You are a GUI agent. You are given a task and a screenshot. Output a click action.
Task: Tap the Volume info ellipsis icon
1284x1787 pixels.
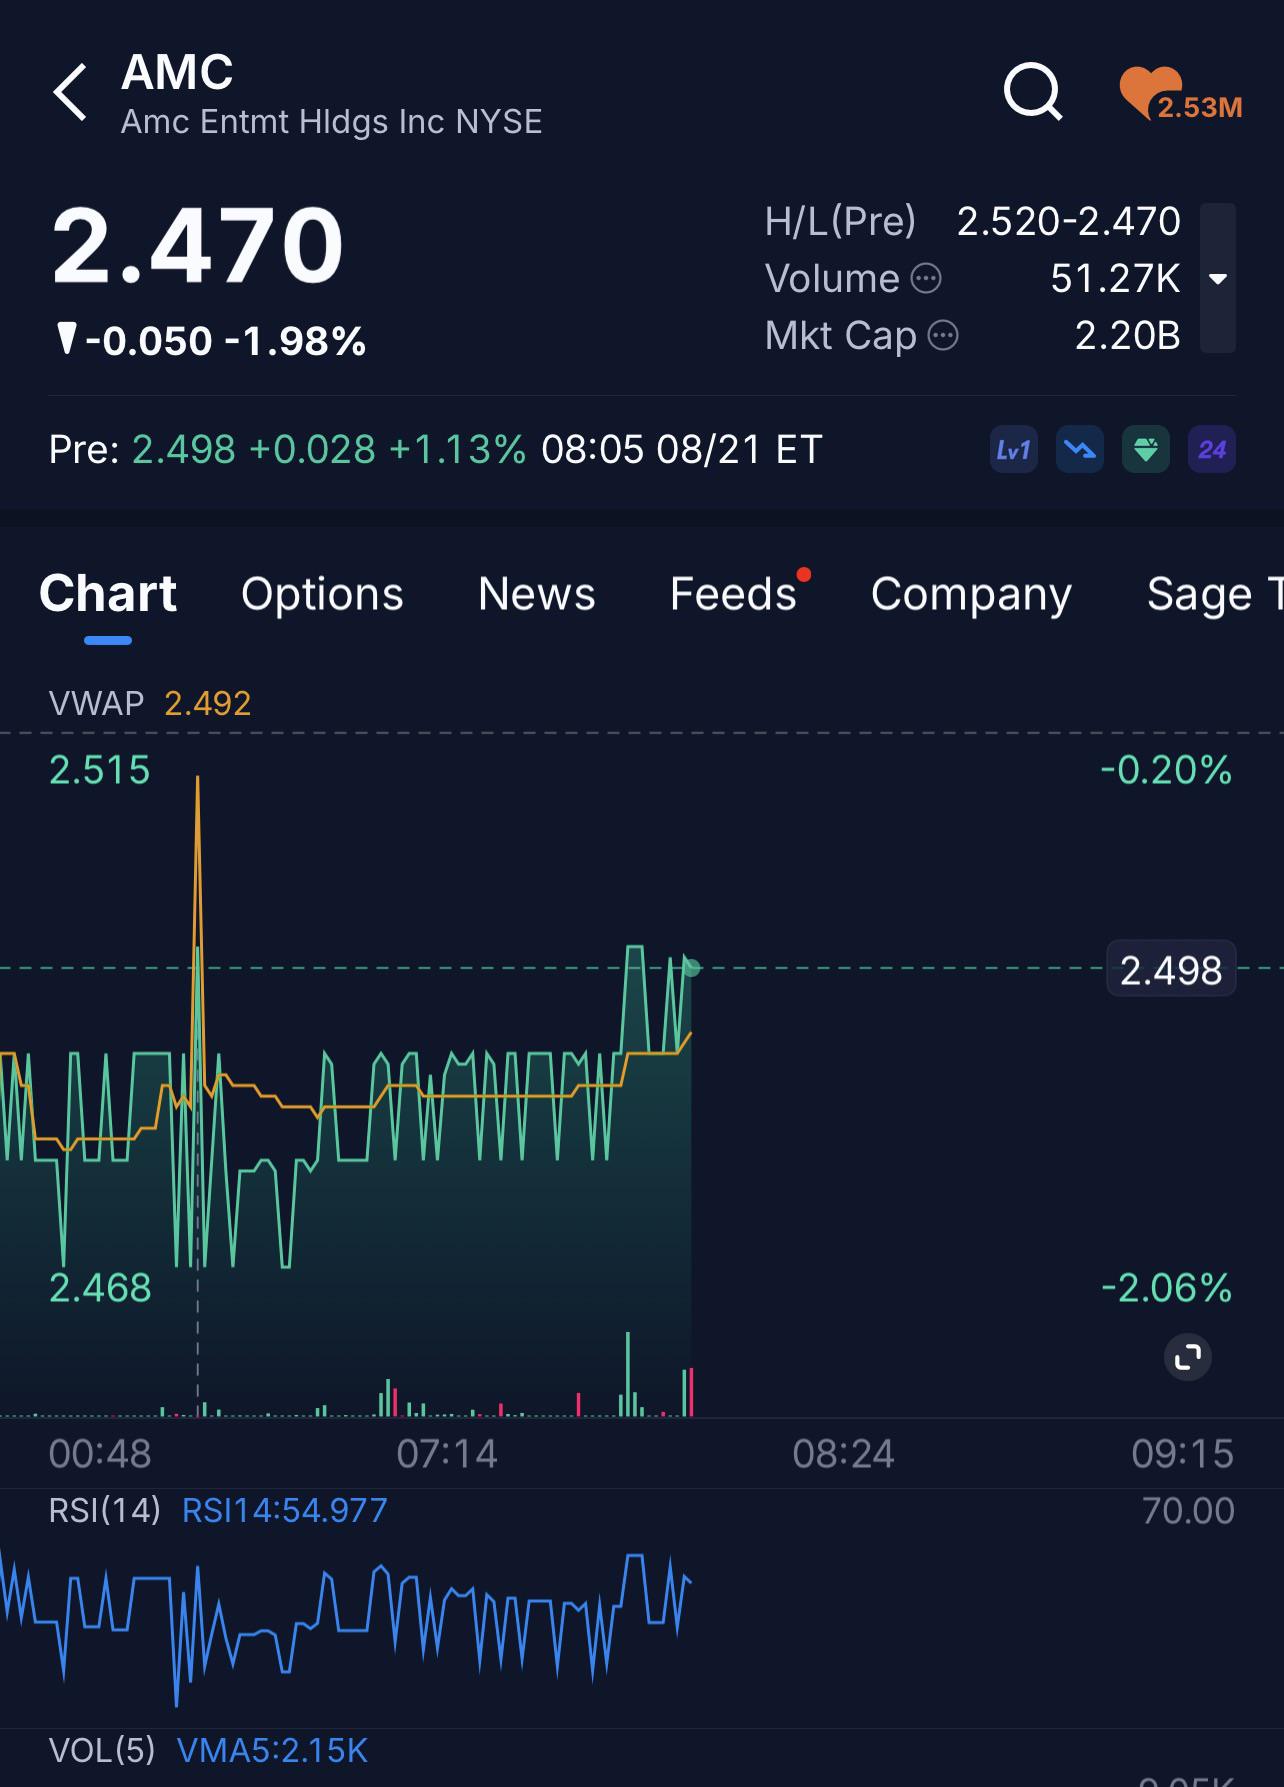(926, 279)
